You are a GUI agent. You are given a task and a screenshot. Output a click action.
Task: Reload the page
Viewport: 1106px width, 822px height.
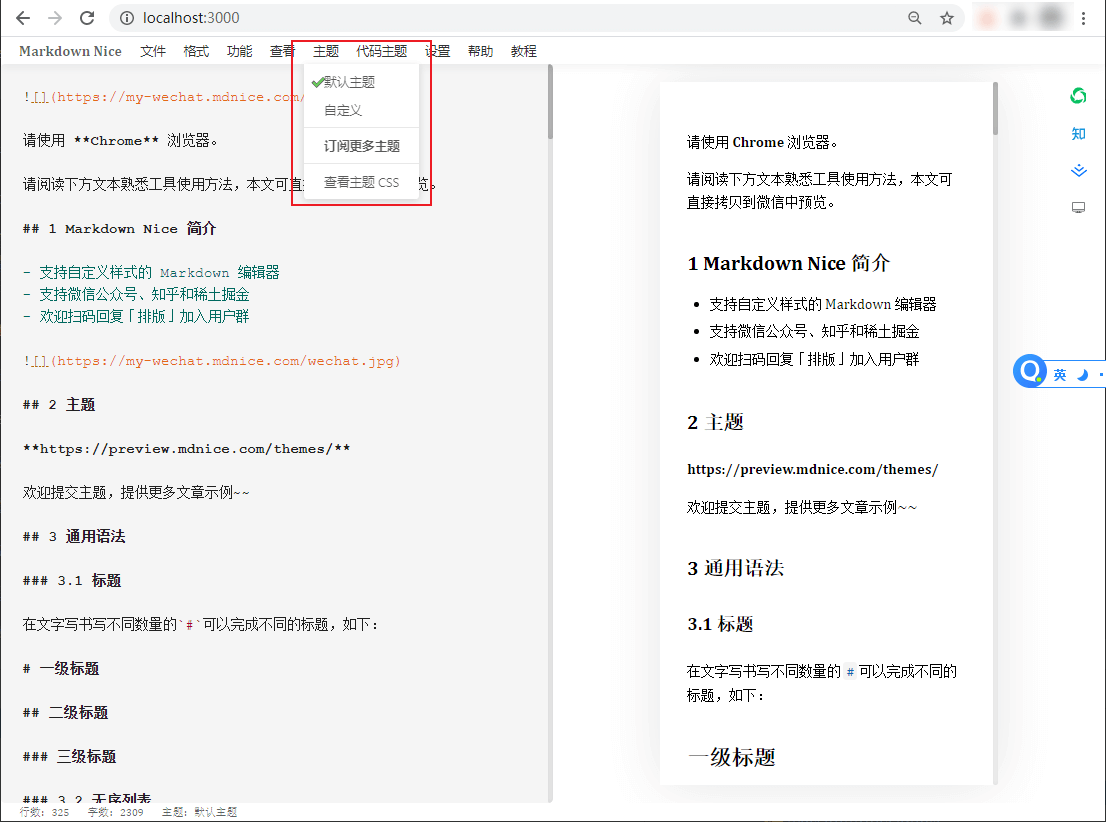pyautogui.click(x=87, y=18)
